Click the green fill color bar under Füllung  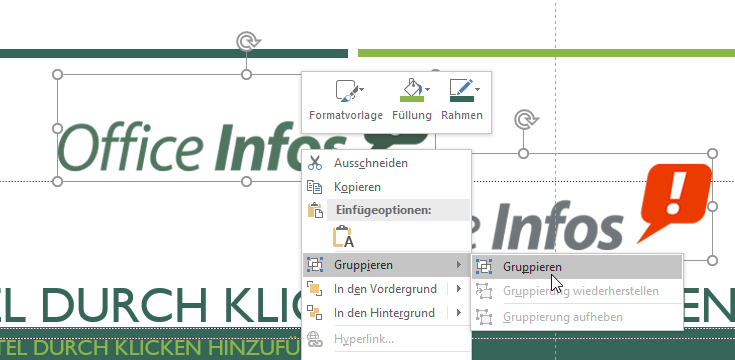[x=412, y=99]
